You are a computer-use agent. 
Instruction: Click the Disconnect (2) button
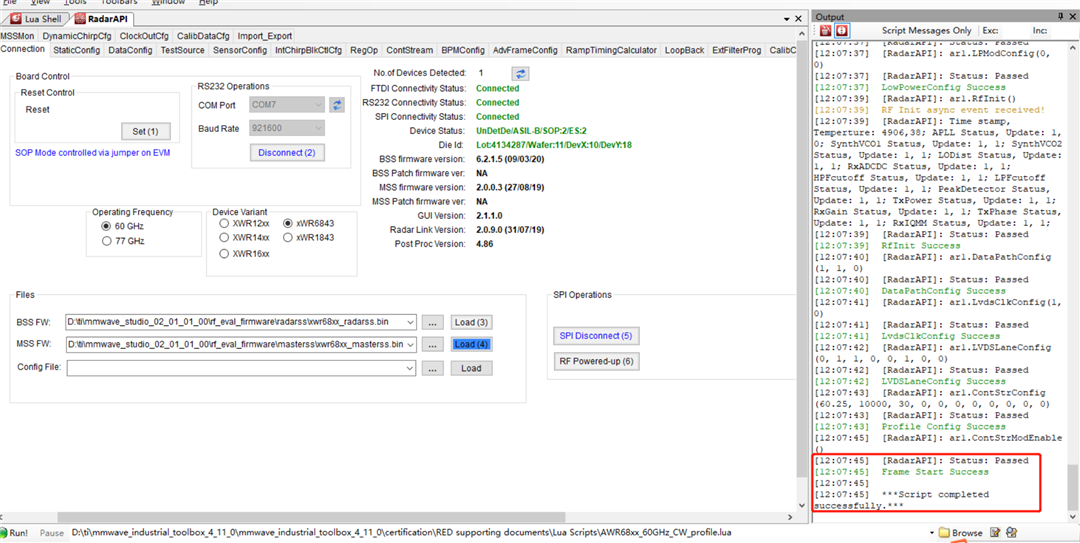coord(287,152)
